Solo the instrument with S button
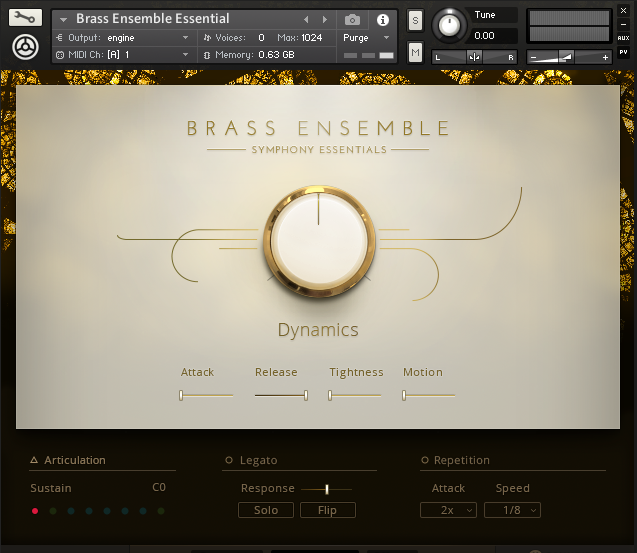 [415, 20]
